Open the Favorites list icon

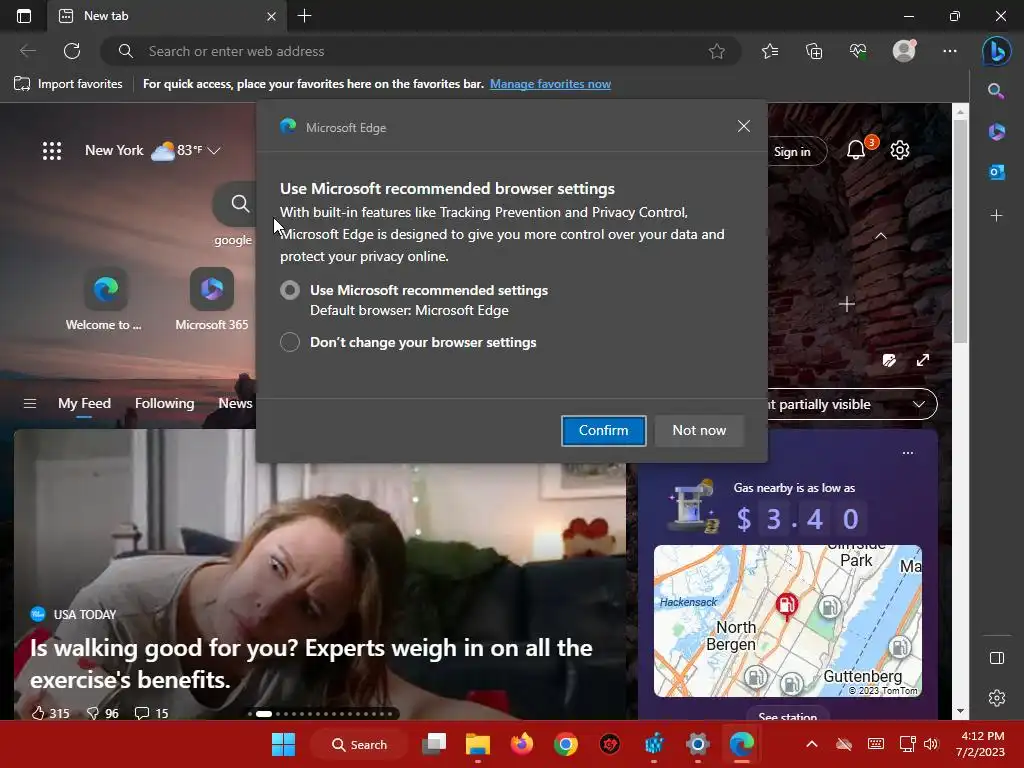[x=770, y=51]
